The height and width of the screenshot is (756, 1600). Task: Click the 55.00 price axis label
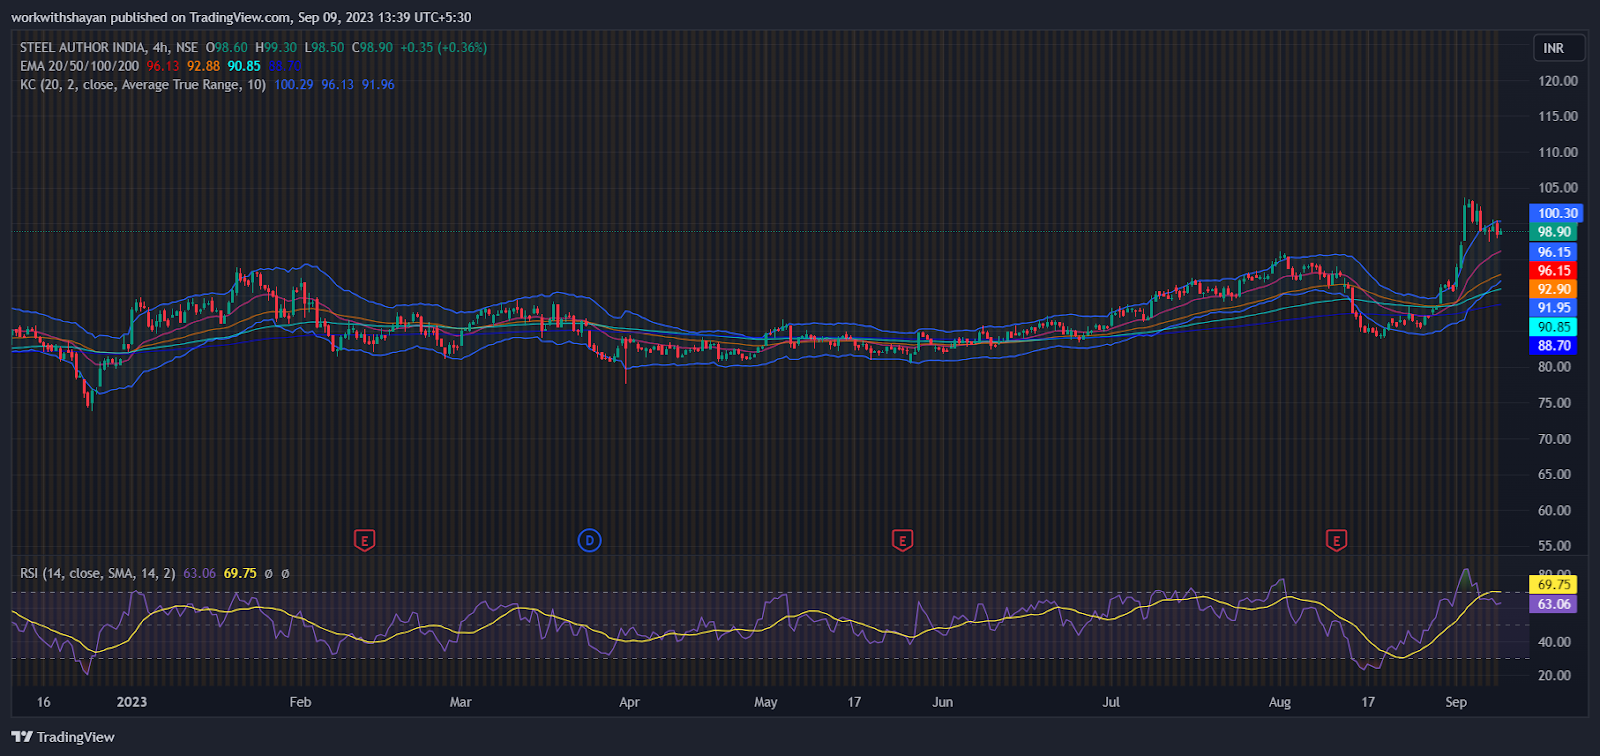(x=1554, y=546)
